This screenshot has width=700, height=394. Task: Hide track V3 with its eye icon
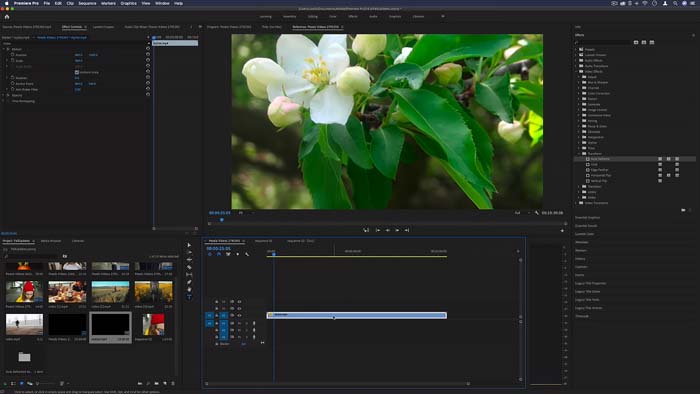239,302
